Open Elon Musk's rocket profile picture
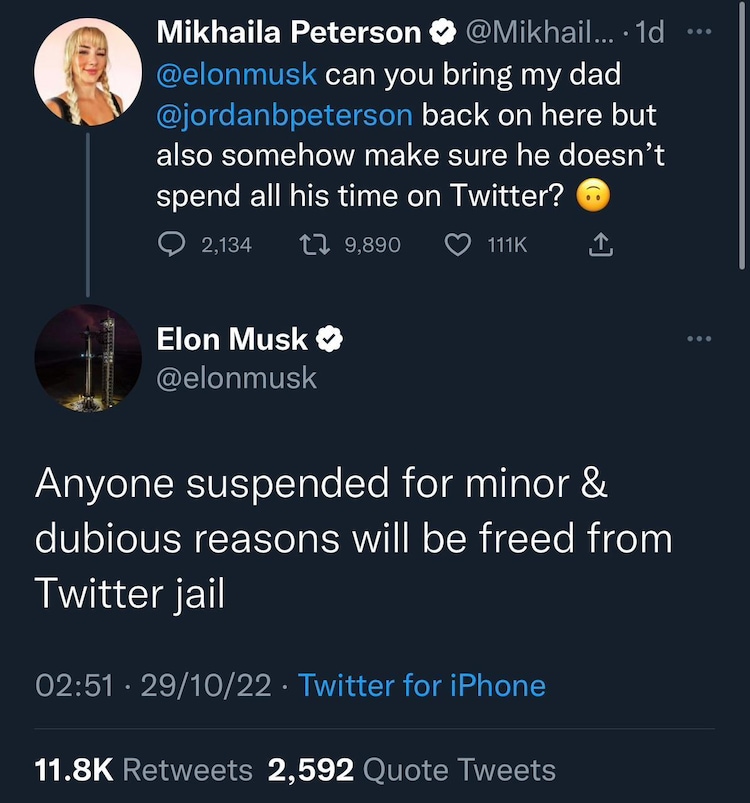Image resolution: width=750 pixels, height=803 pixels. point(88,359)
